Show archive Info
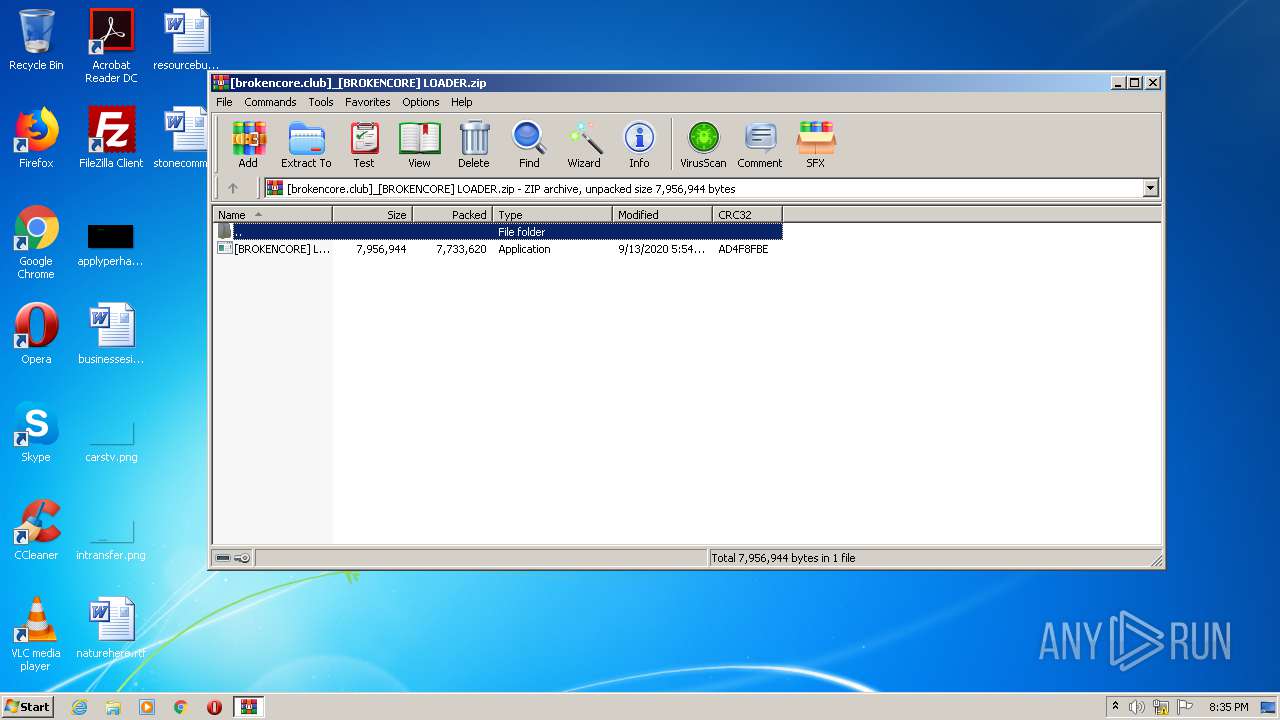Screen dimensions: 1280x720 [639, 144]
